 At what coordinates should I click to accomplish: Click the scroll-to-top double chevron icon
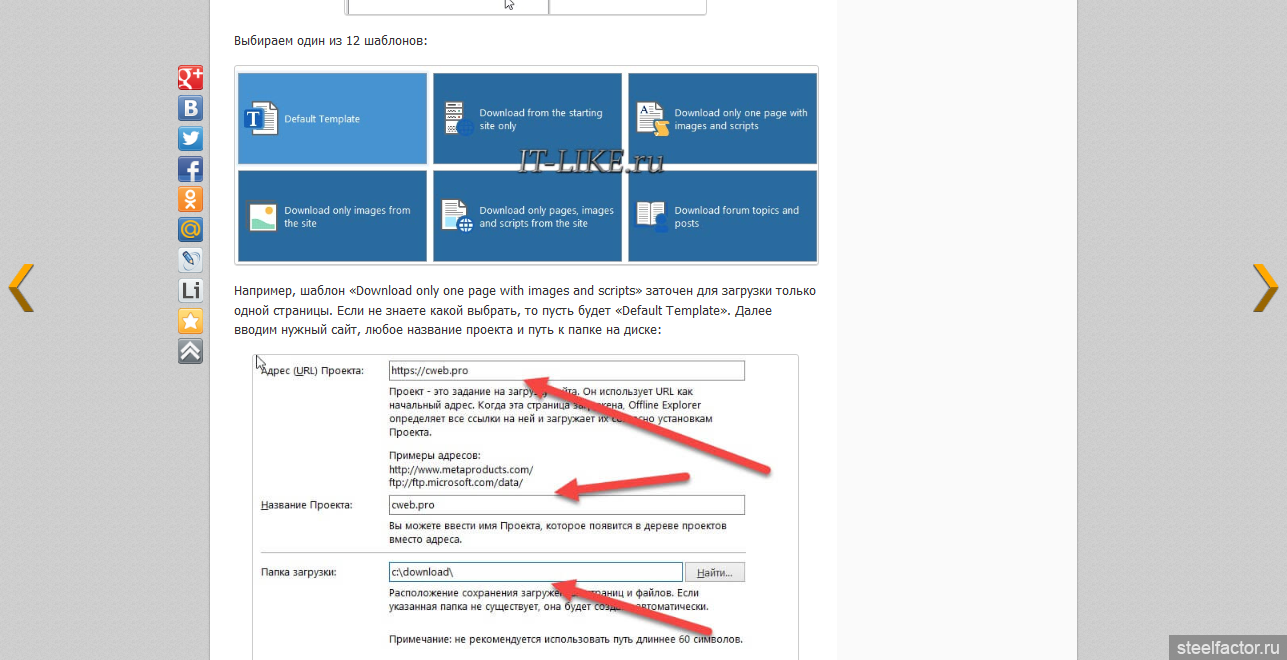tap(190, 351)
